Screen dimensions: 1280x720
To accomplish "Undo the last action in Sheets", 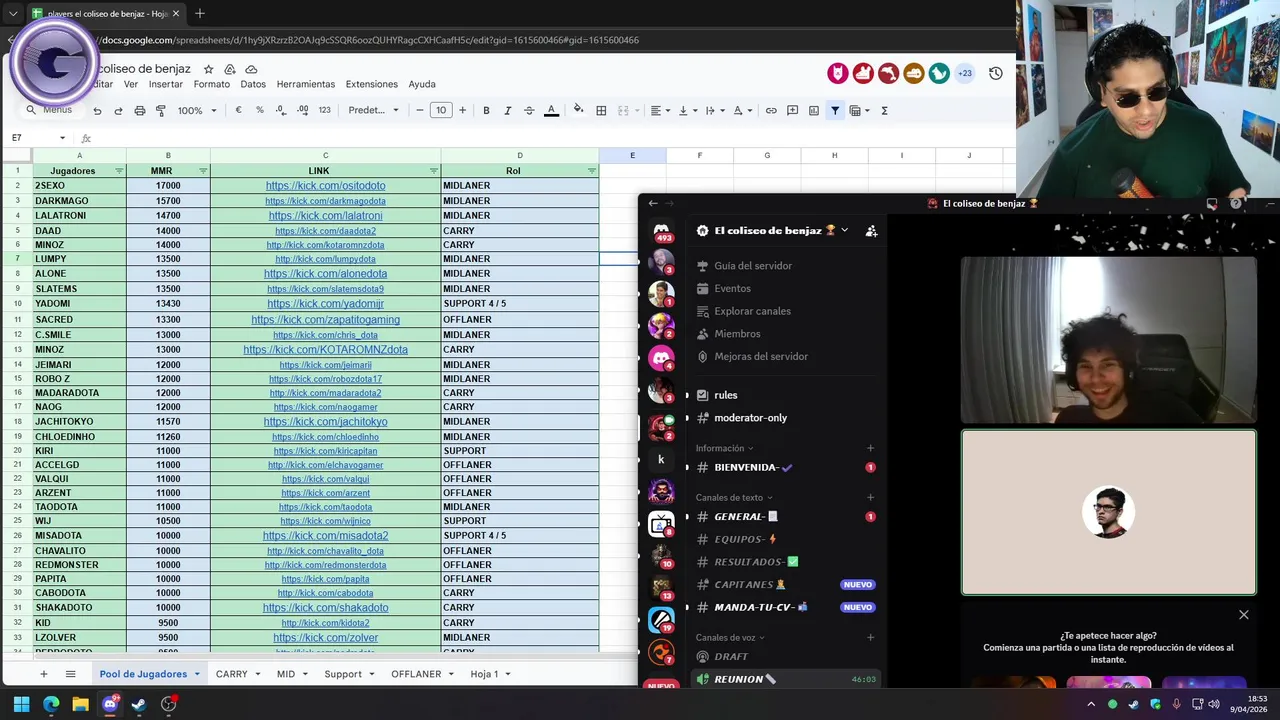I will 97,111.
